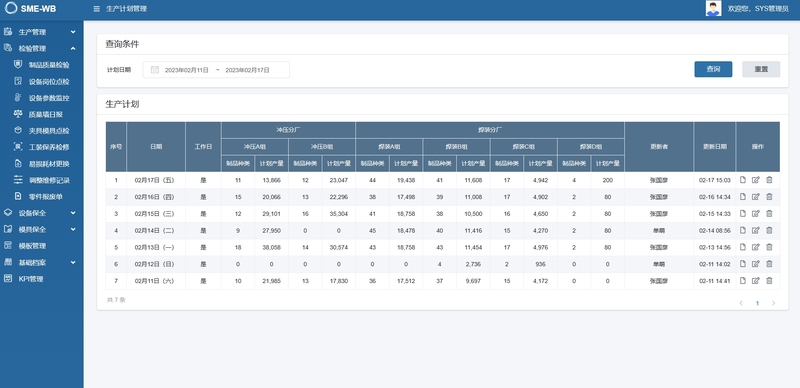Viewport: 800px width, 388px height.
Task: View document icon for 02月12日 row
Action: point(743,264)
